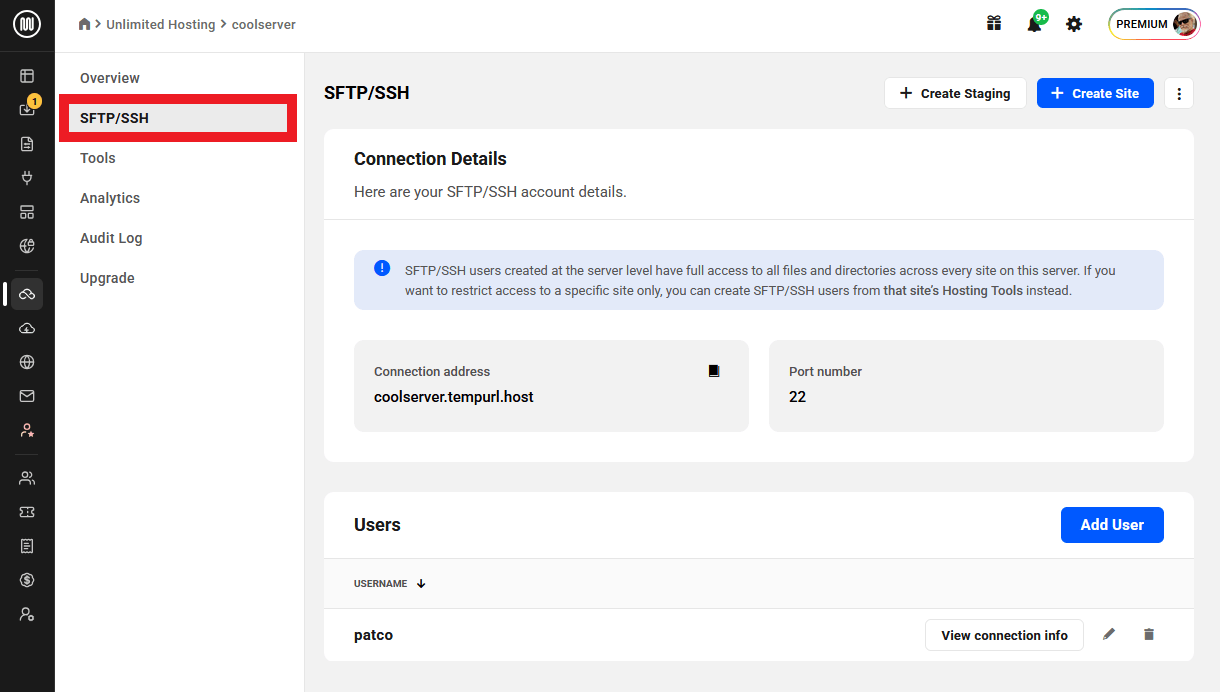Open Audit Log in side menu
This screenshot has width=1220, height=692.
(111, 238)
